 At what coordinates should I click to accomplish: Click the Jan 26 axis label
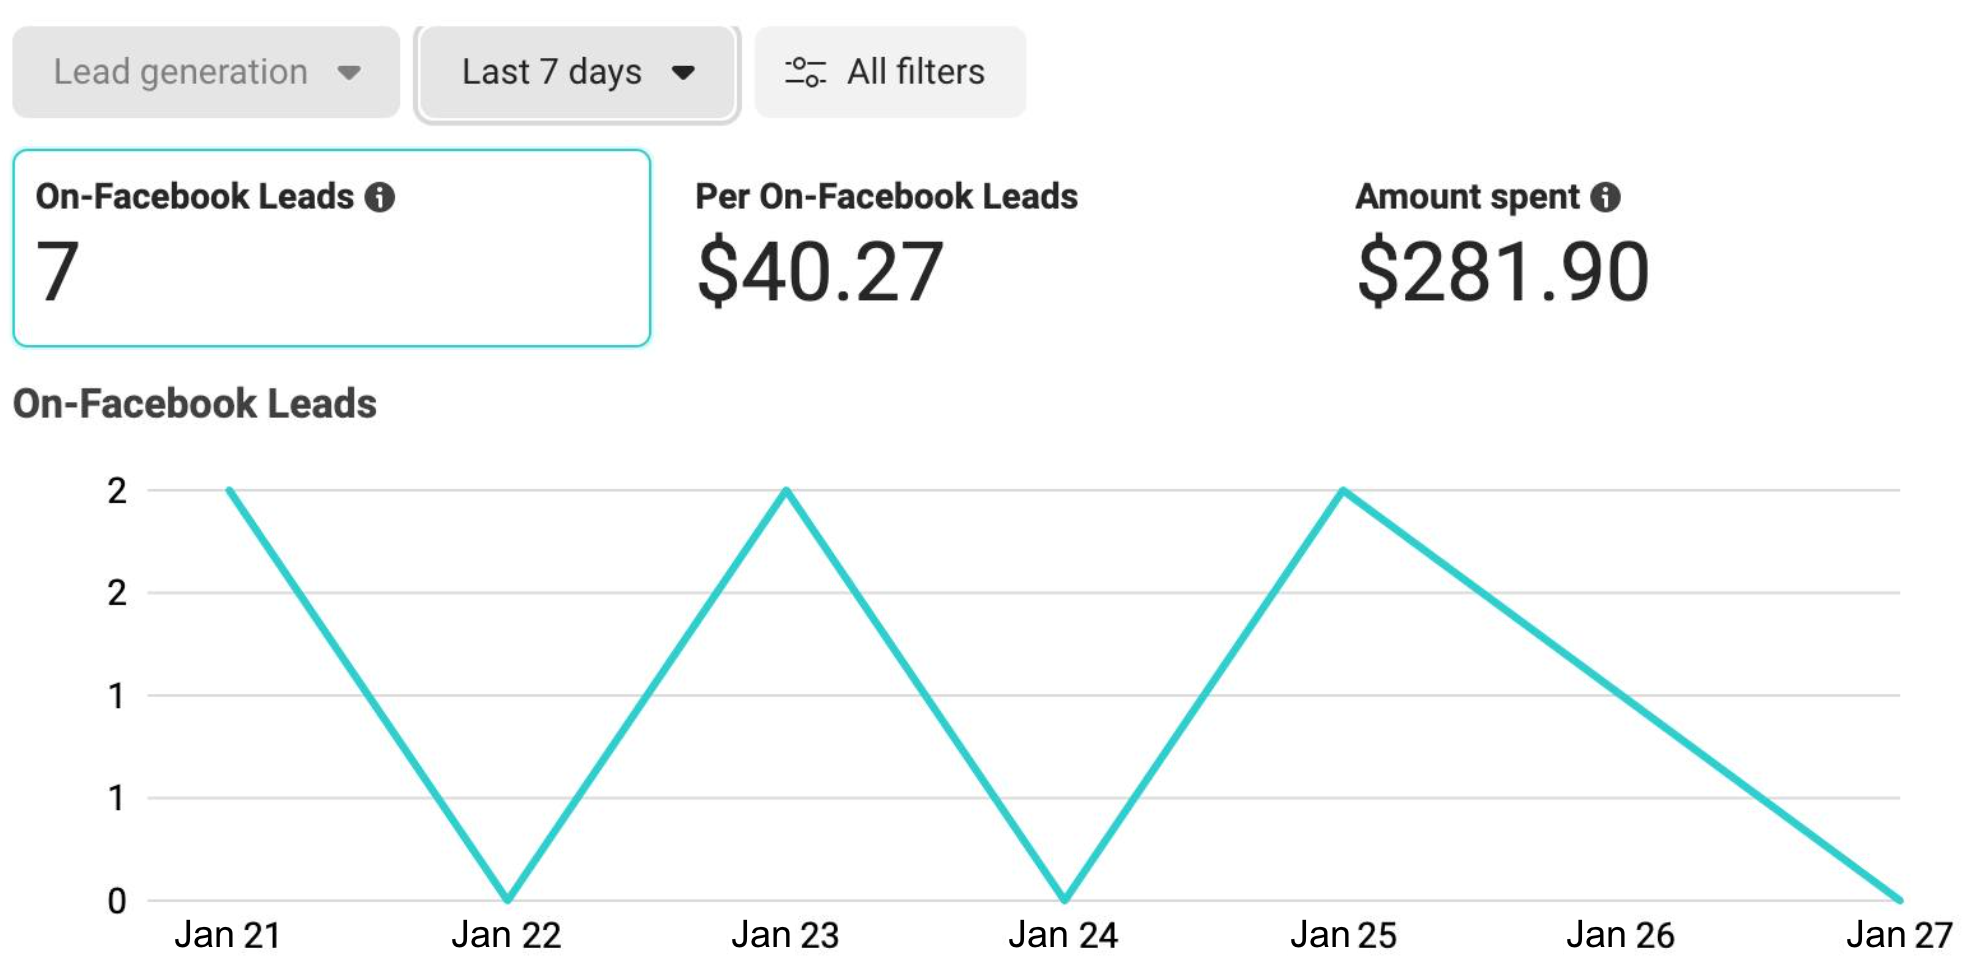(x=1620, y=935)
